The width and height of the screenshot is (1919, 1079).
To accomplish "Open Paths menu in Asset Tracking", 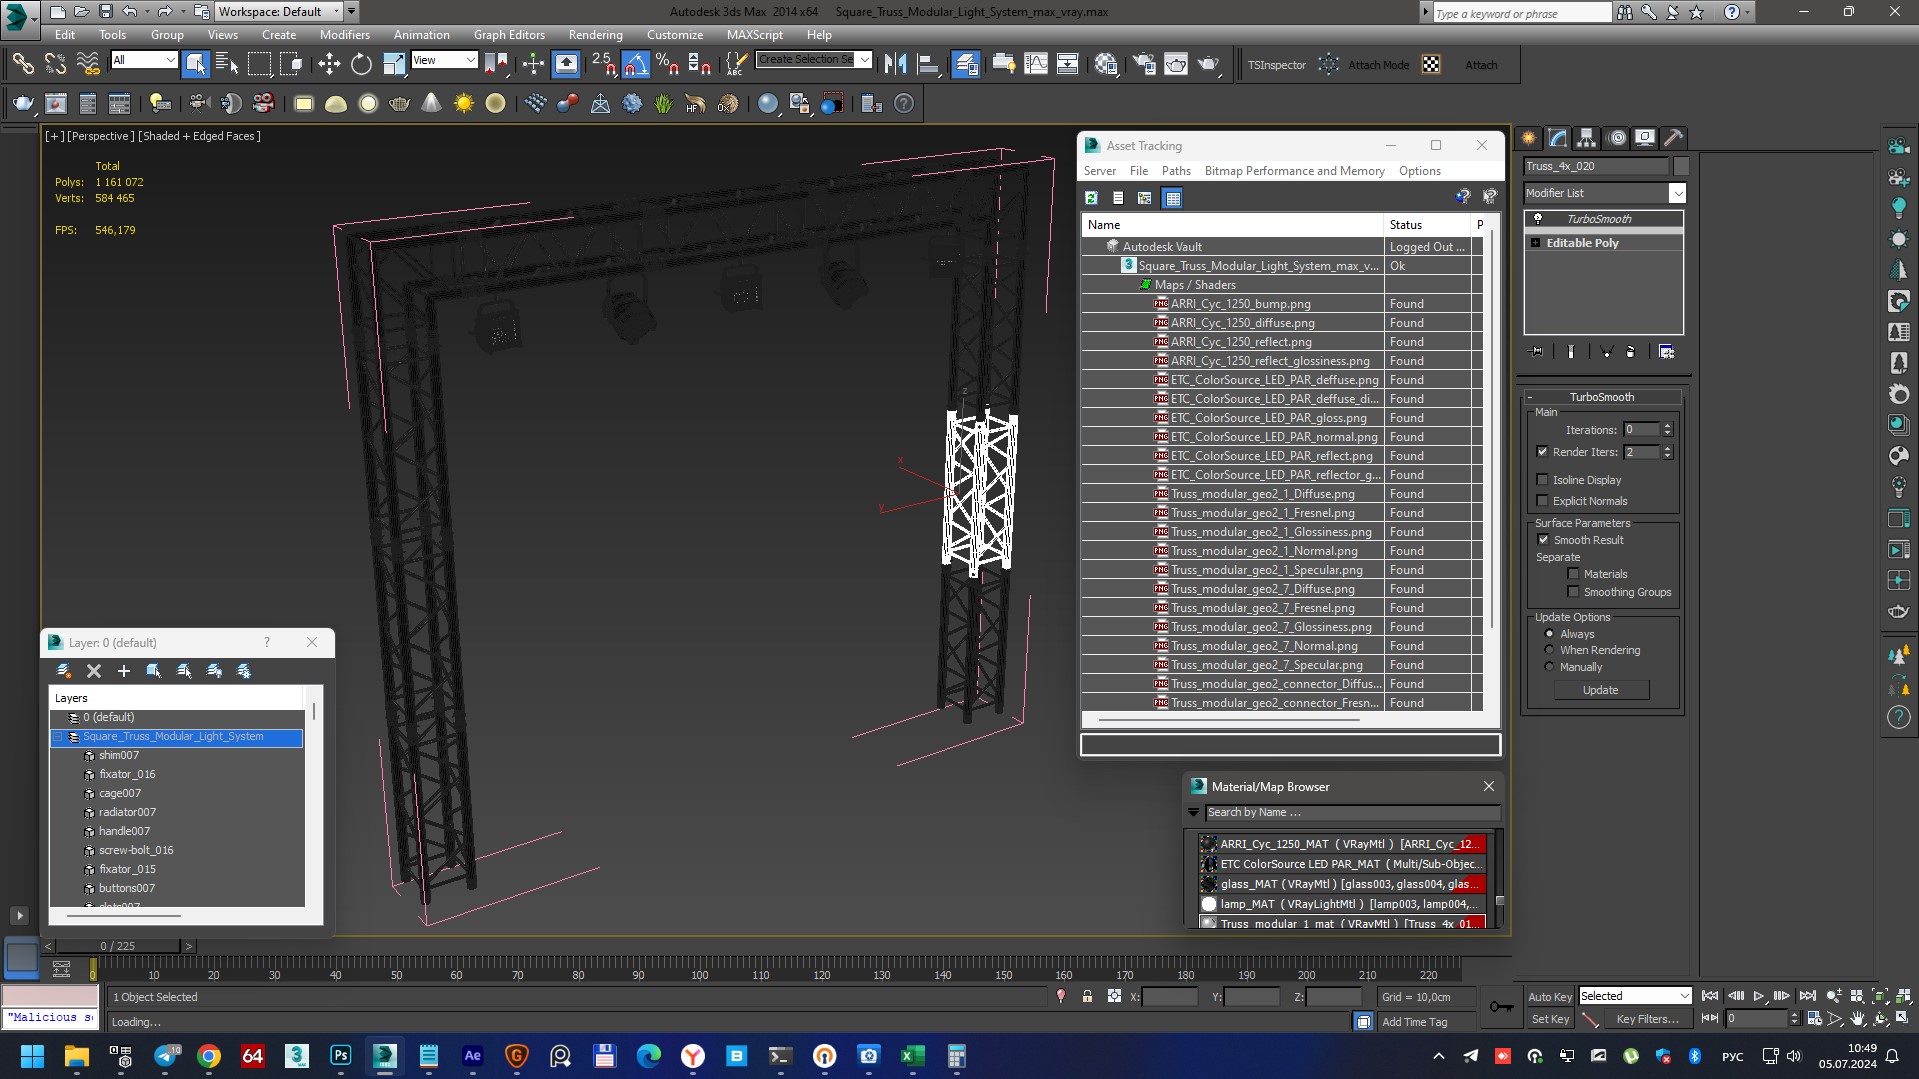I will click(1176, 171).
